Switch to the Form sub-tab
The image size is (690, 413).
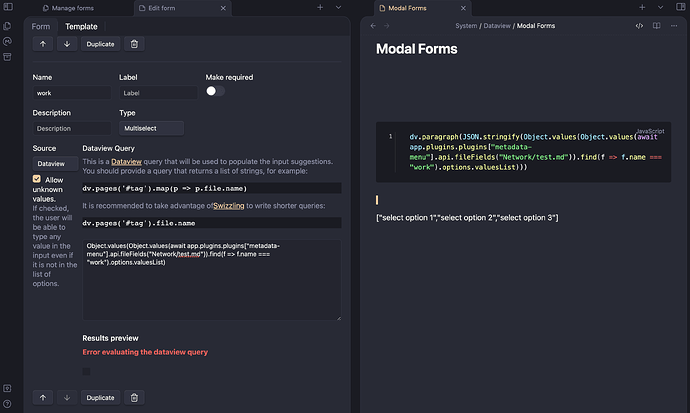41,26
